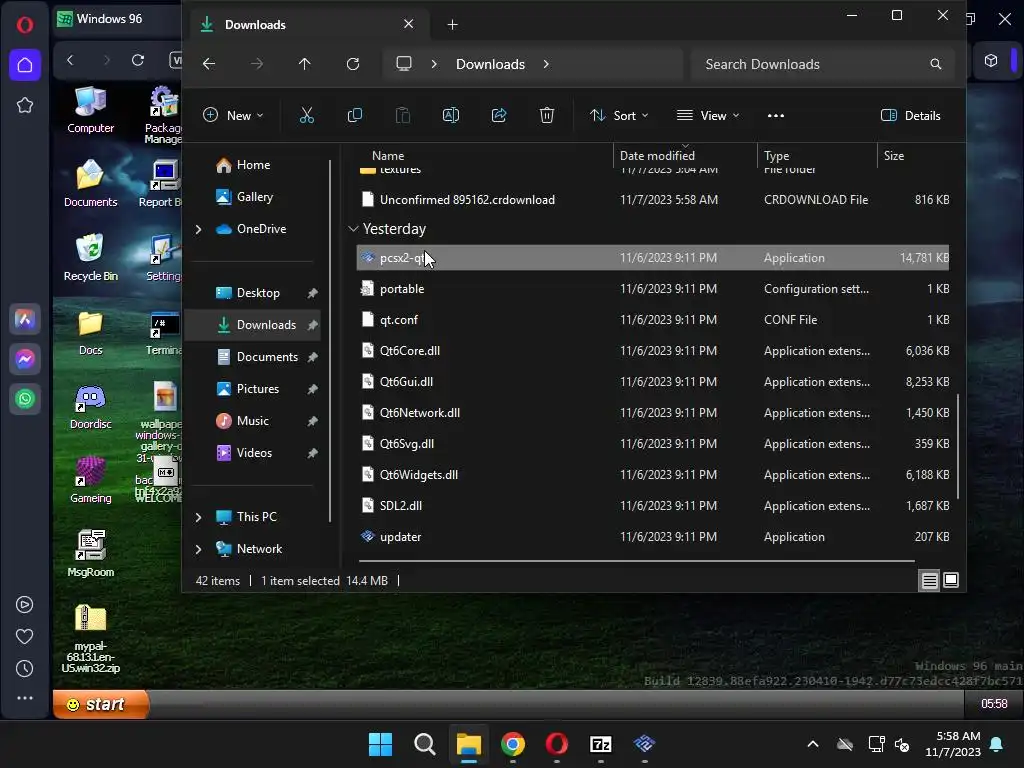This screenshot has width=1024, height=768.
Task: Click the Windows 96 start button
Action: pos(101,704)
